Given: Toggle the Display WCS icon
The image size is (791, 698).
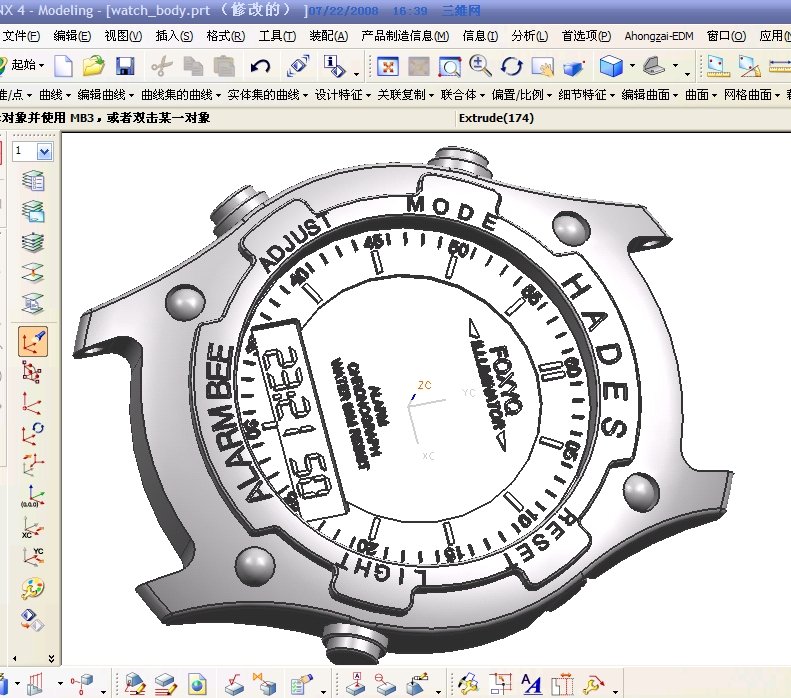Looking at the screenshot, I should pos(33,341).
